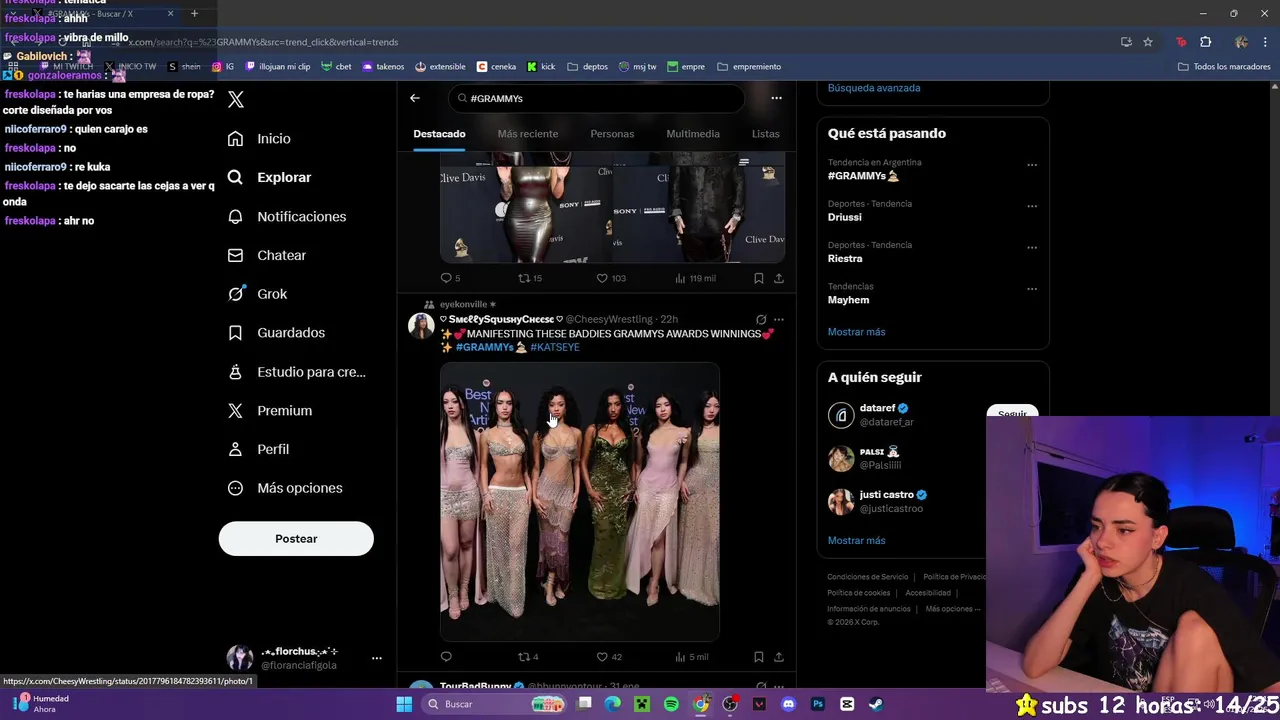
Task: View analytics showing 119 mil
Action: tap(695, 278)
